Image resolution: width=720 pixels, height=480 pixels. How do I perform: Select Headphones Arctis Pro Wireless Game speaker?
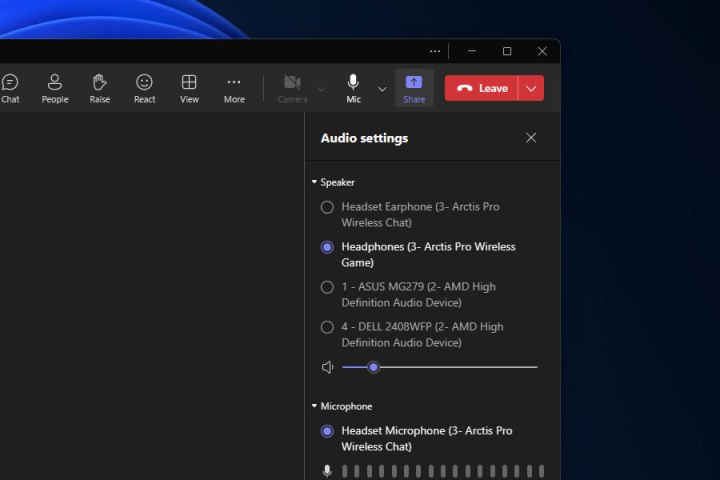pyautogui.click(x=327, y=247)
